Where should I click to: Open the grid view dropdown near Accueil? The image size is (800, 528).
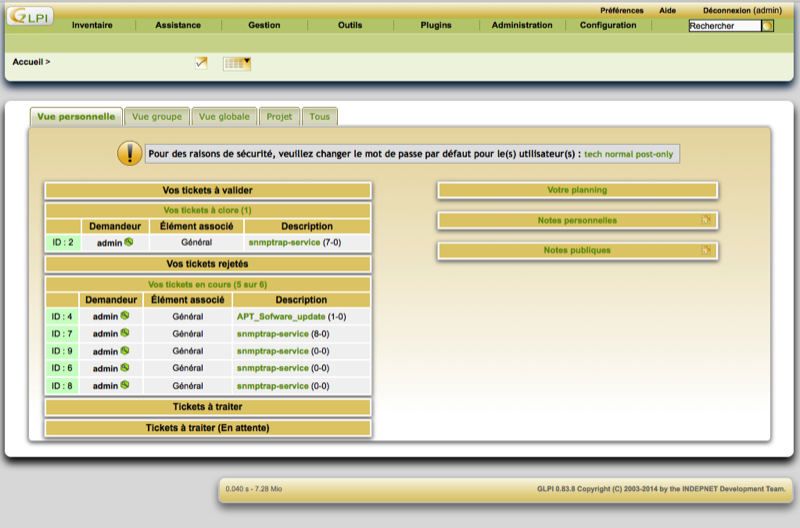pos(236,63)
